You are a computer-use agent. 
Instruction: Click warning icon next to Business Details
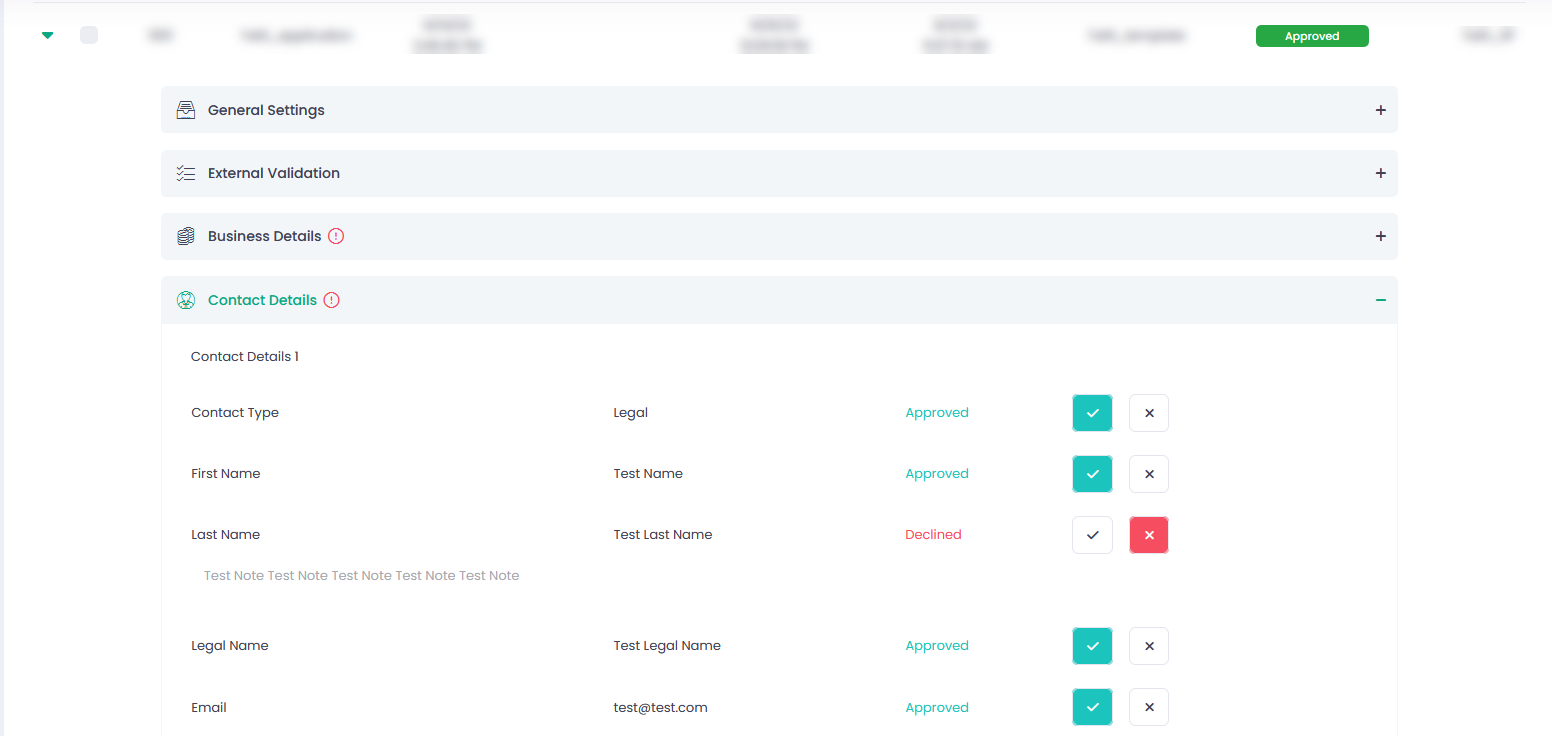336,237
